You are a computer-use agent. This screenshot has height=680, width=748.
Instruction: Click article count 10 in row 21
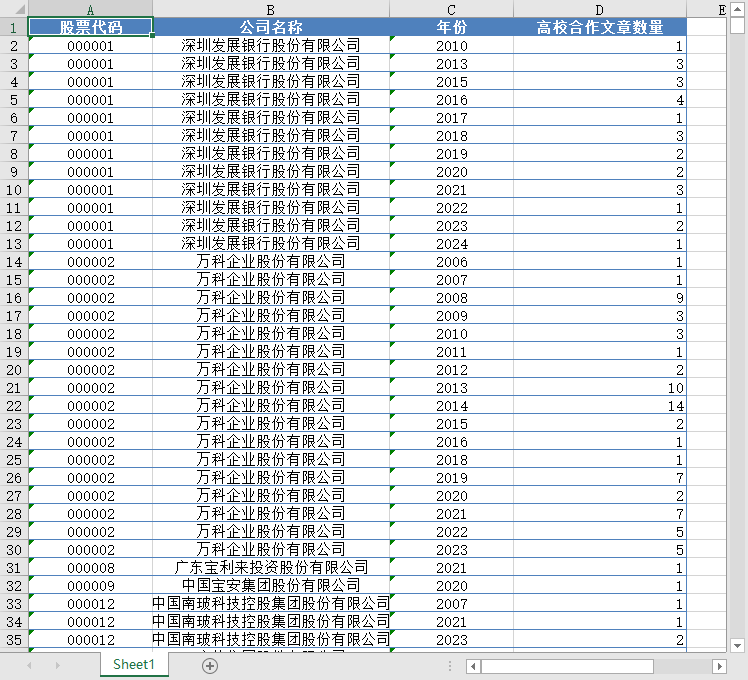pyautogui.click(x=600, y=387)
